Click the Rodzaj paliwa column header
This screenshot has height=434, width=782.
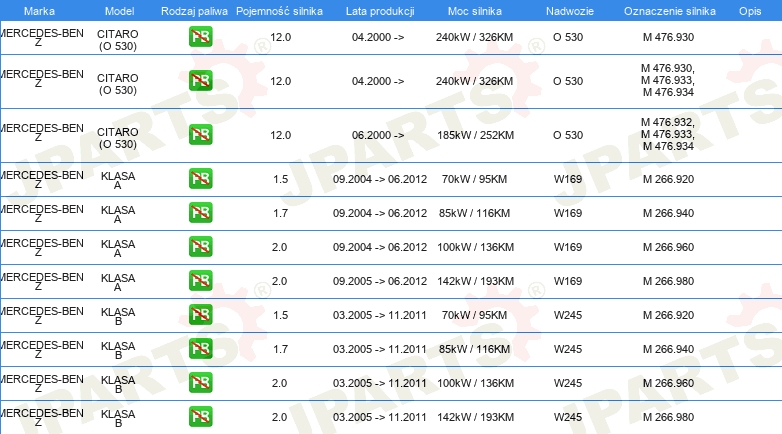[194, 11]
